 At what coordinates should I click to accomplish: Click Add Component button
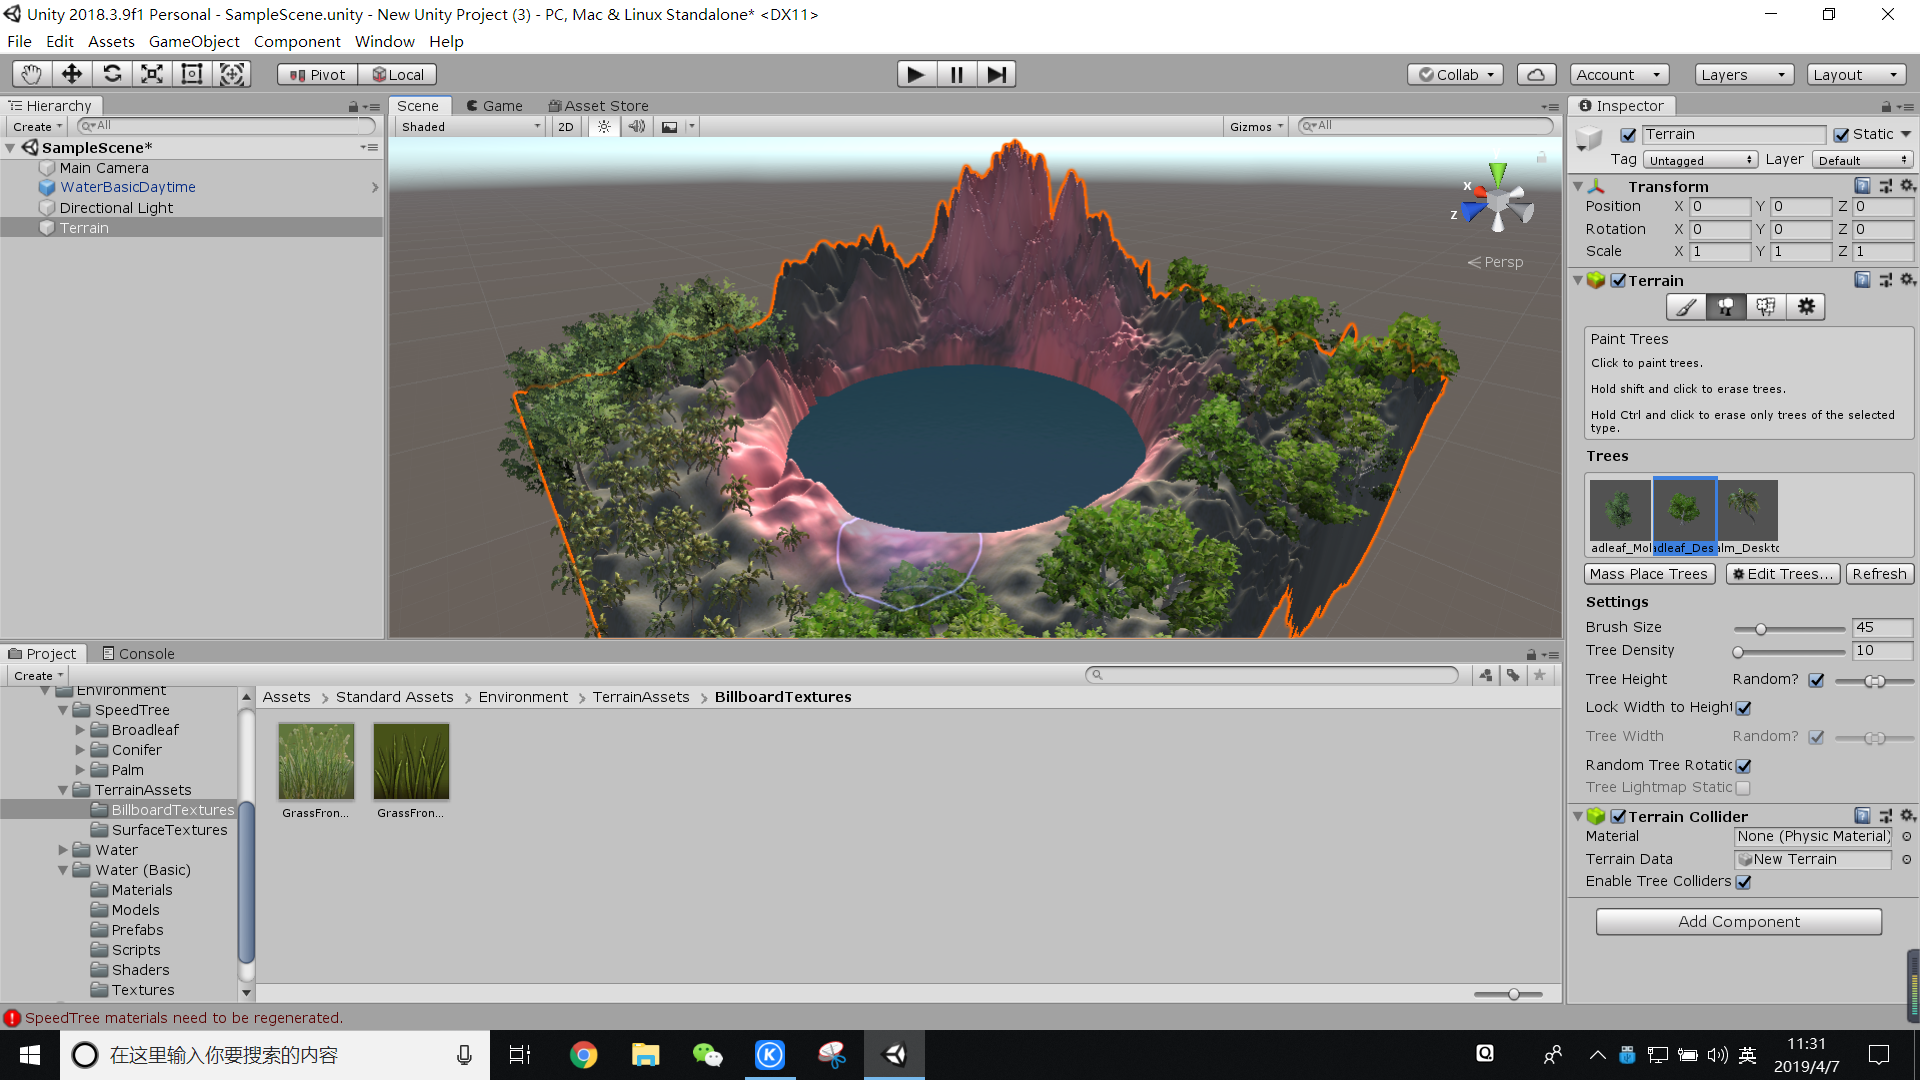(1738, 922)
